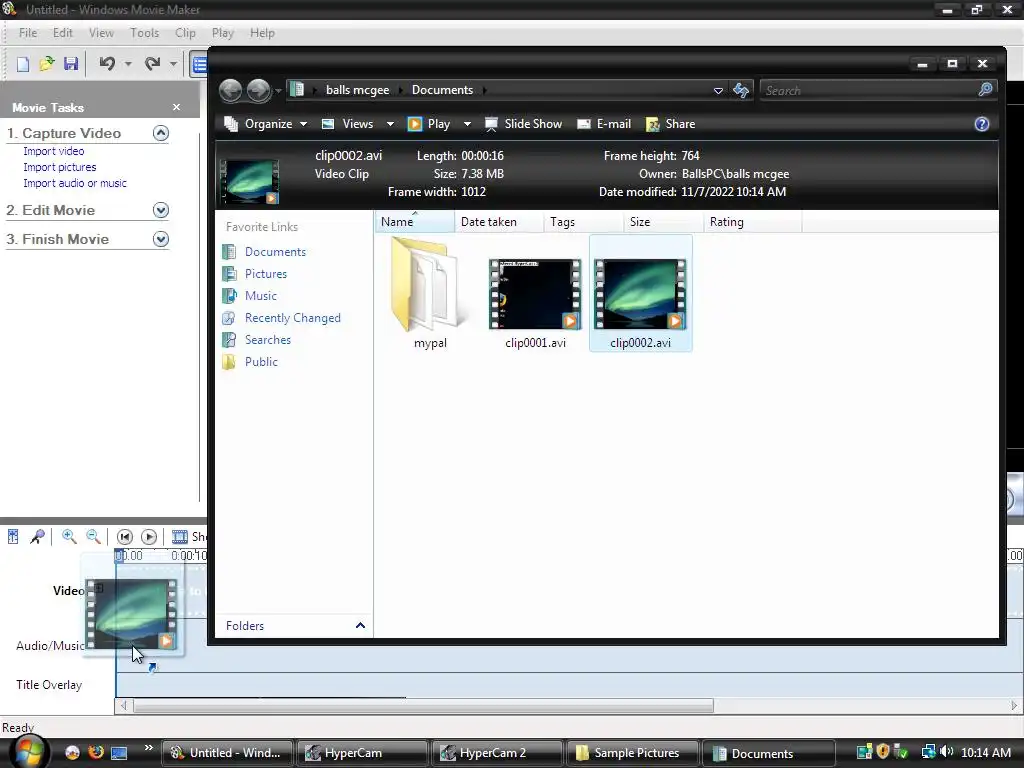Click Import audio or music link
Screen dimensions: 1024x768
[75, 184]
